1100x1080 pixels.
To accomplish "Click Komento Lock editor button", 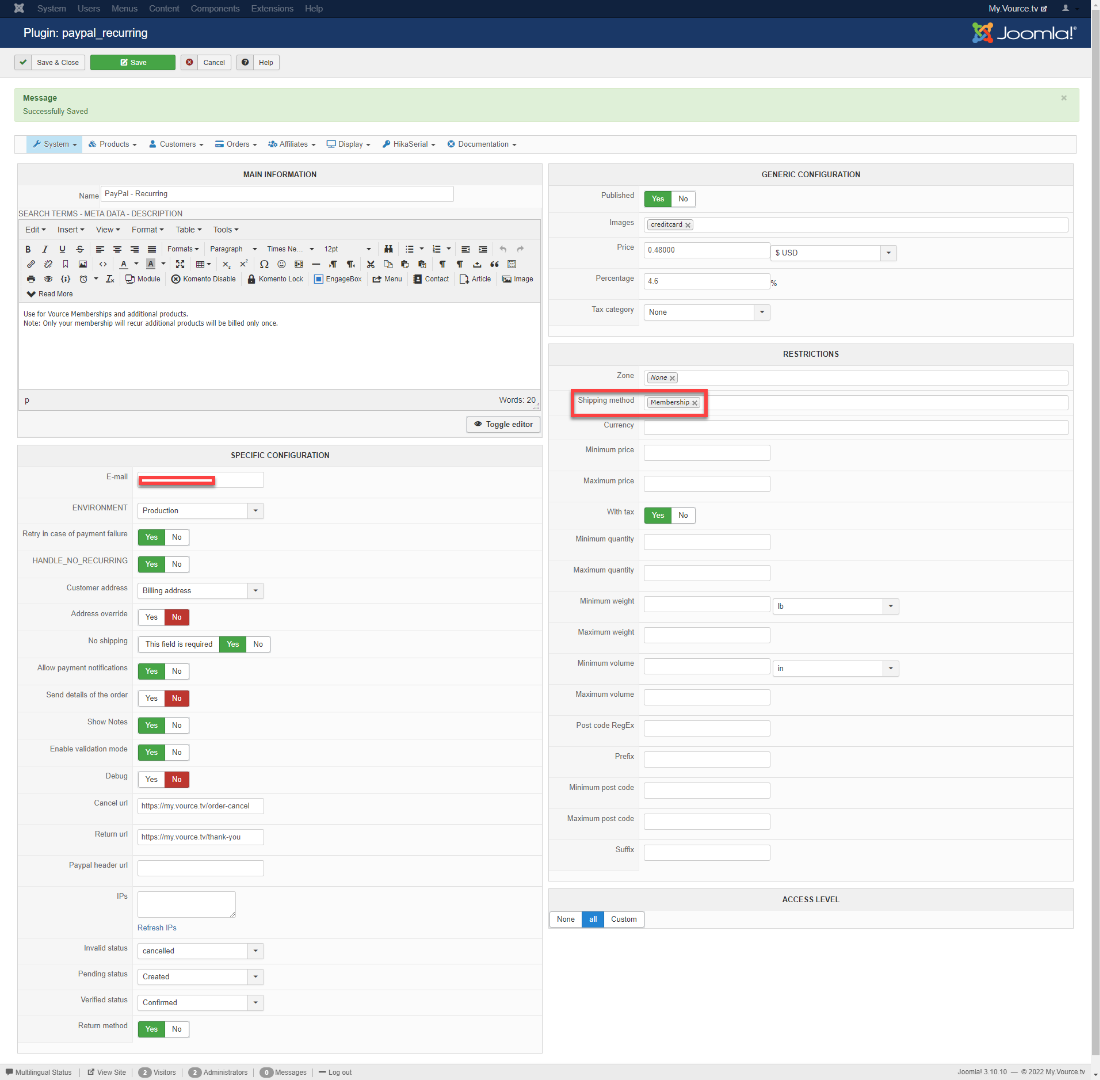I will coord(276,279).
